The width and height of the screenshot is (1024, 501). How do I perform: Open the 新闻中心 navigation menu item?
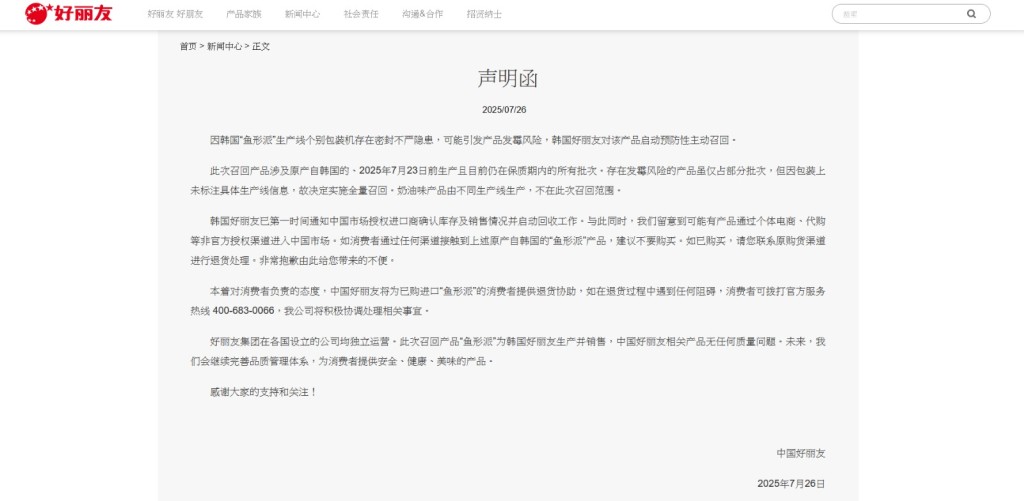click(x=302, y=14)
